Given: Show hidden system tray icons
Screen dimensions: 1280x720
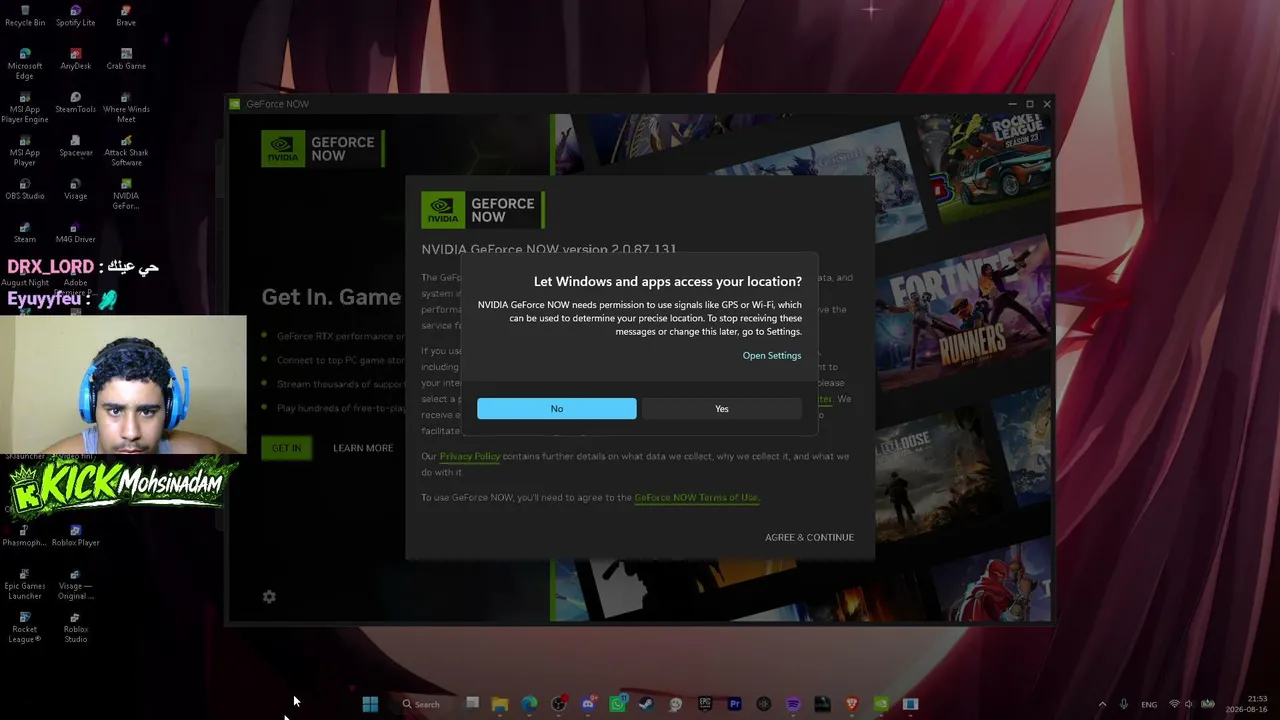Looking at the screenshot, I should point(1102,704).
